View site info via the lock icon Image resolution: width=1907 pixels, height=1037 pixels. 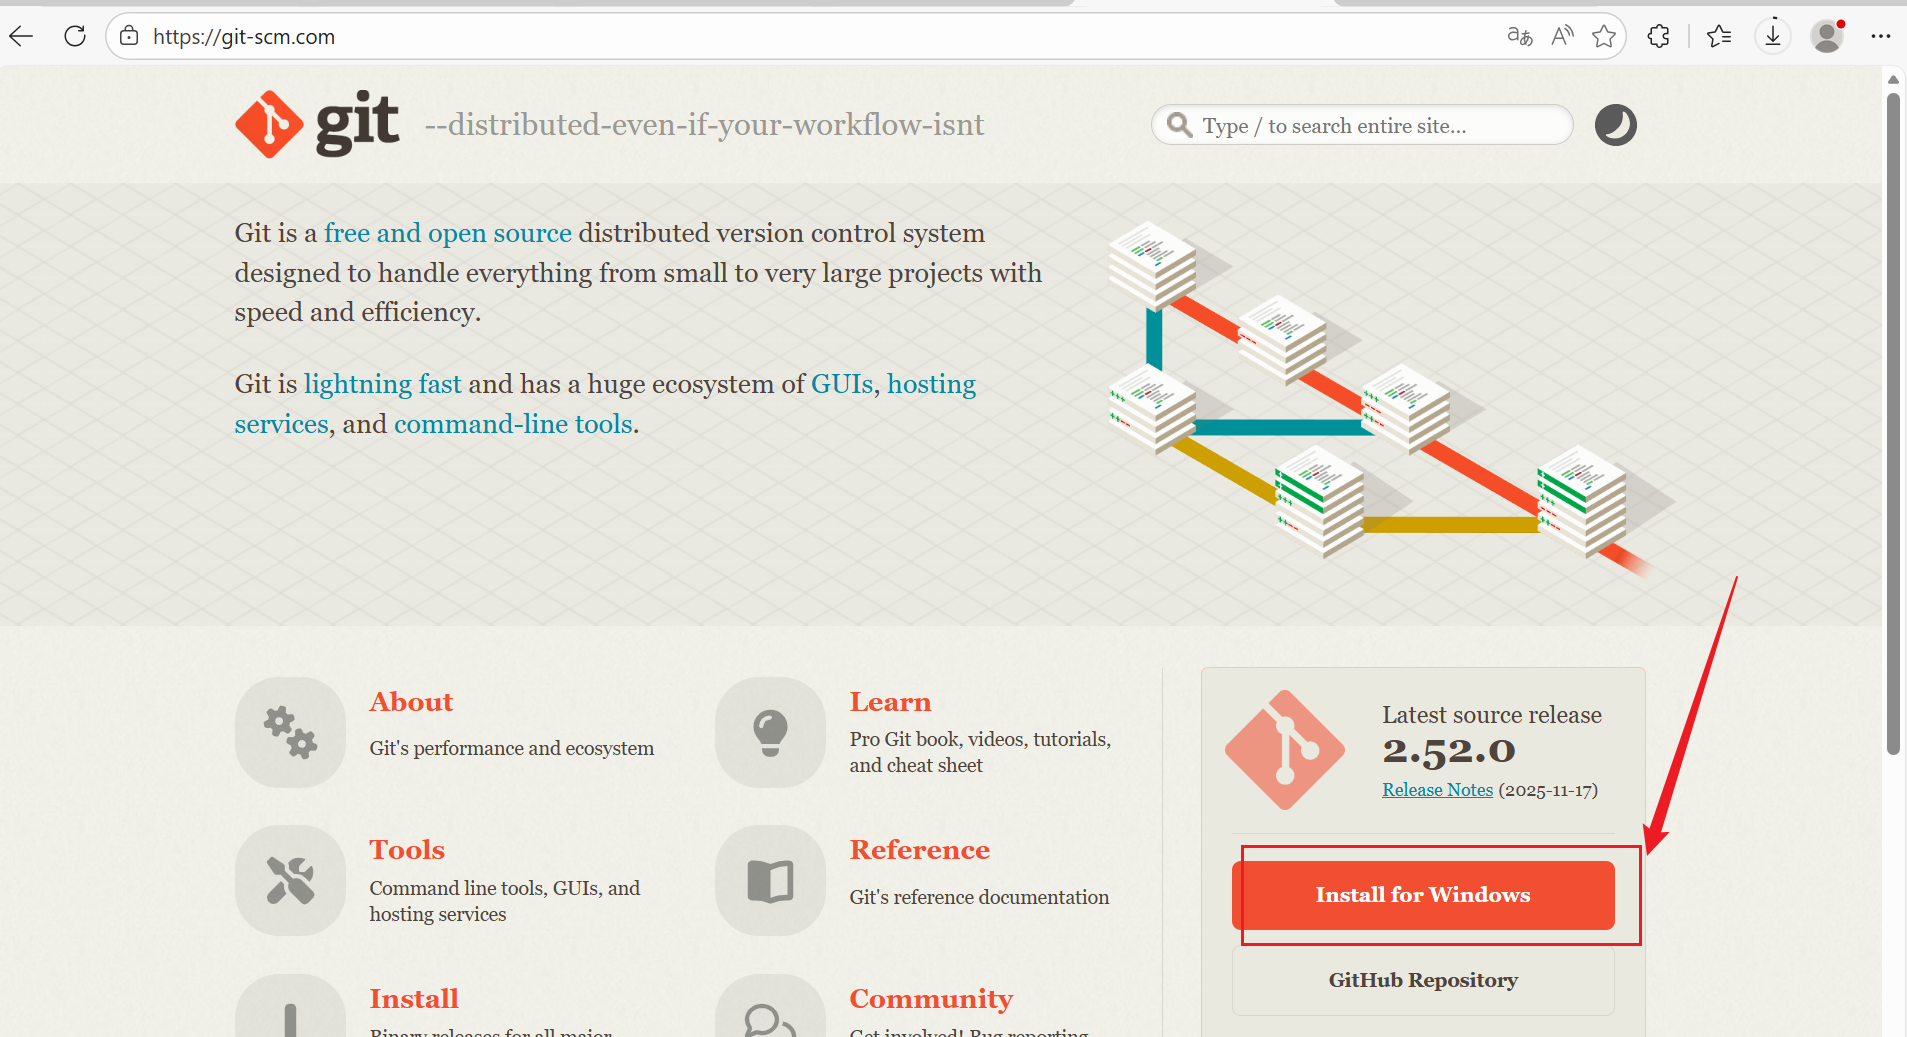pyautogui.click(x=129, y=37)
